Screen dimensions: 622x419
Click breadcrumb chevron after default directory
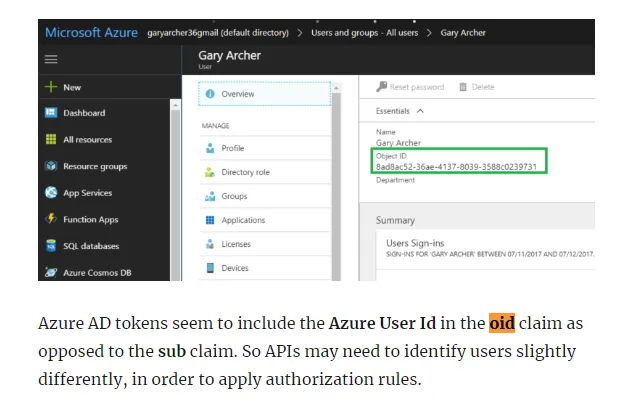300,33
